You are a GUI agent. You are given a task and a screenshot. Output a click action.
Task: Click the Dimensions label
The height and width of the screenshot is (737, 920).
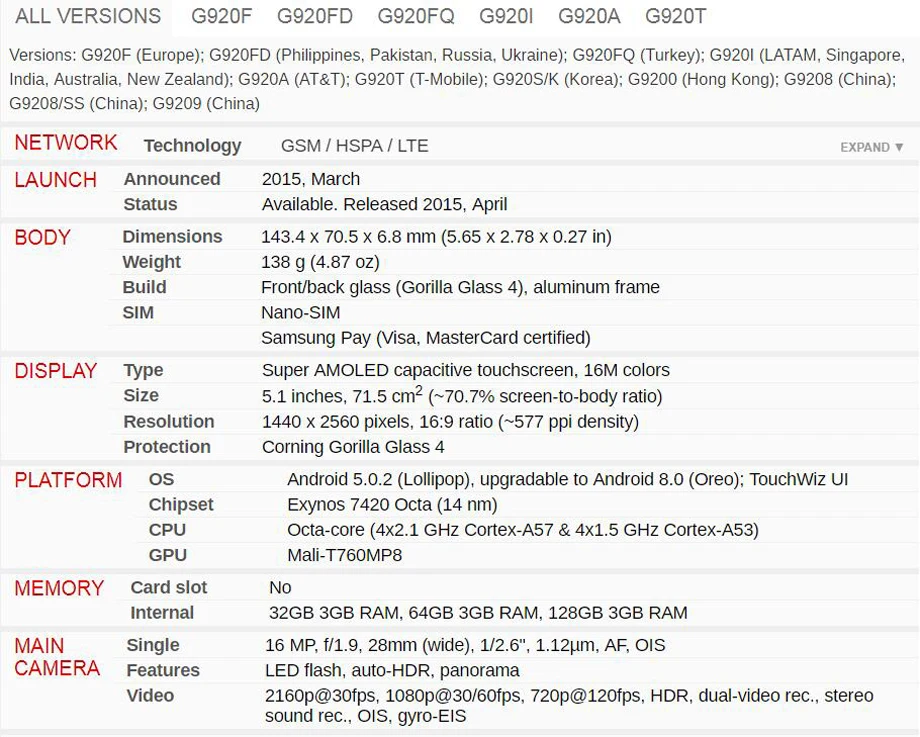(172, 236)
